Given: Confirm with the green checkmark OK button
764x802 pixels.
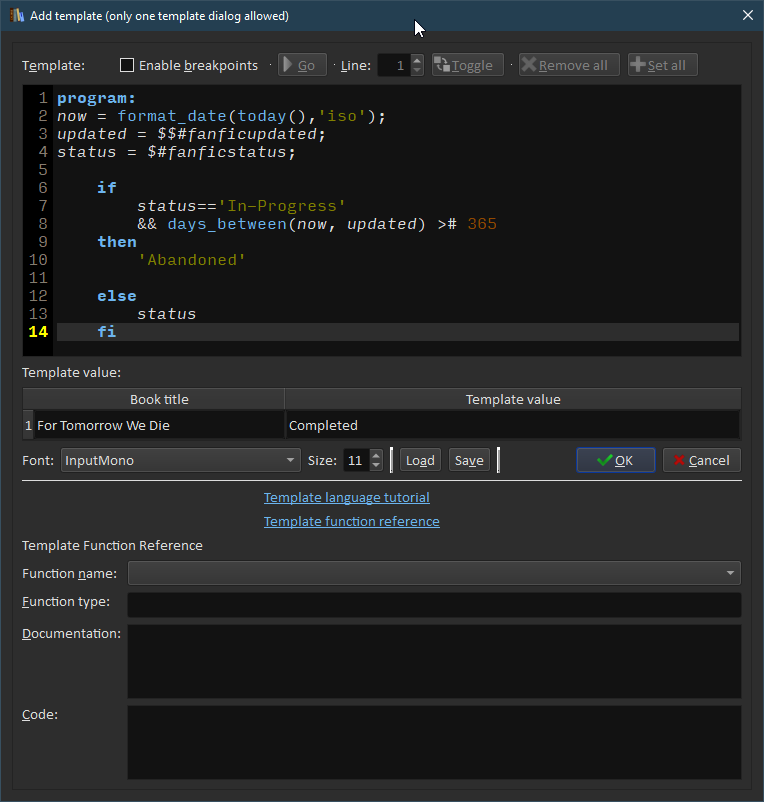Looking at the screenshot, I should coord(615,460).
